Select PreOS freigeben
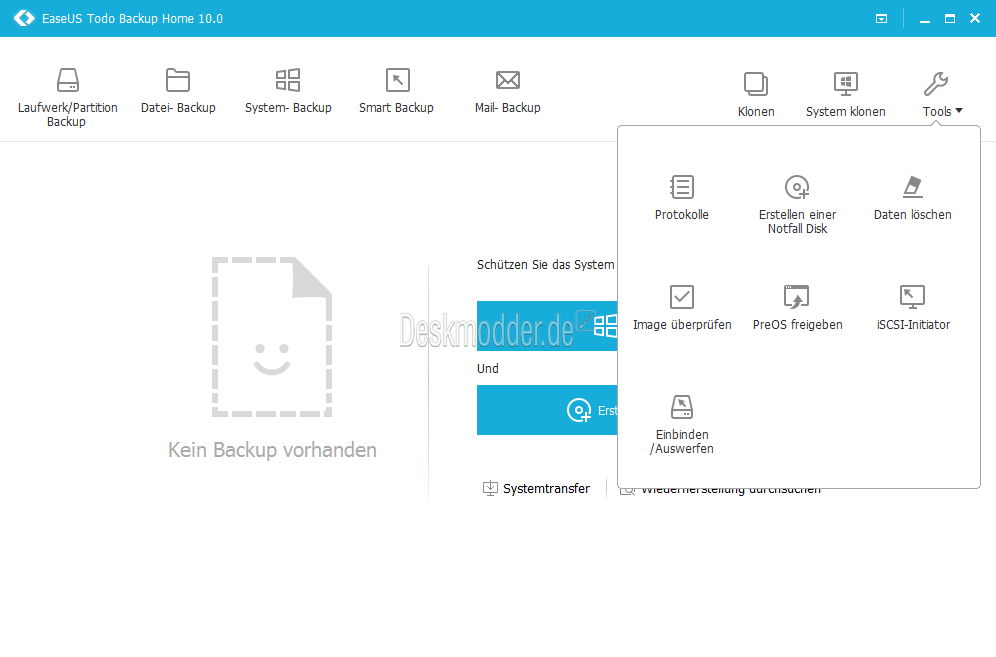The width and height of the screenshot is (996, 657). click(x=797, y=308)
